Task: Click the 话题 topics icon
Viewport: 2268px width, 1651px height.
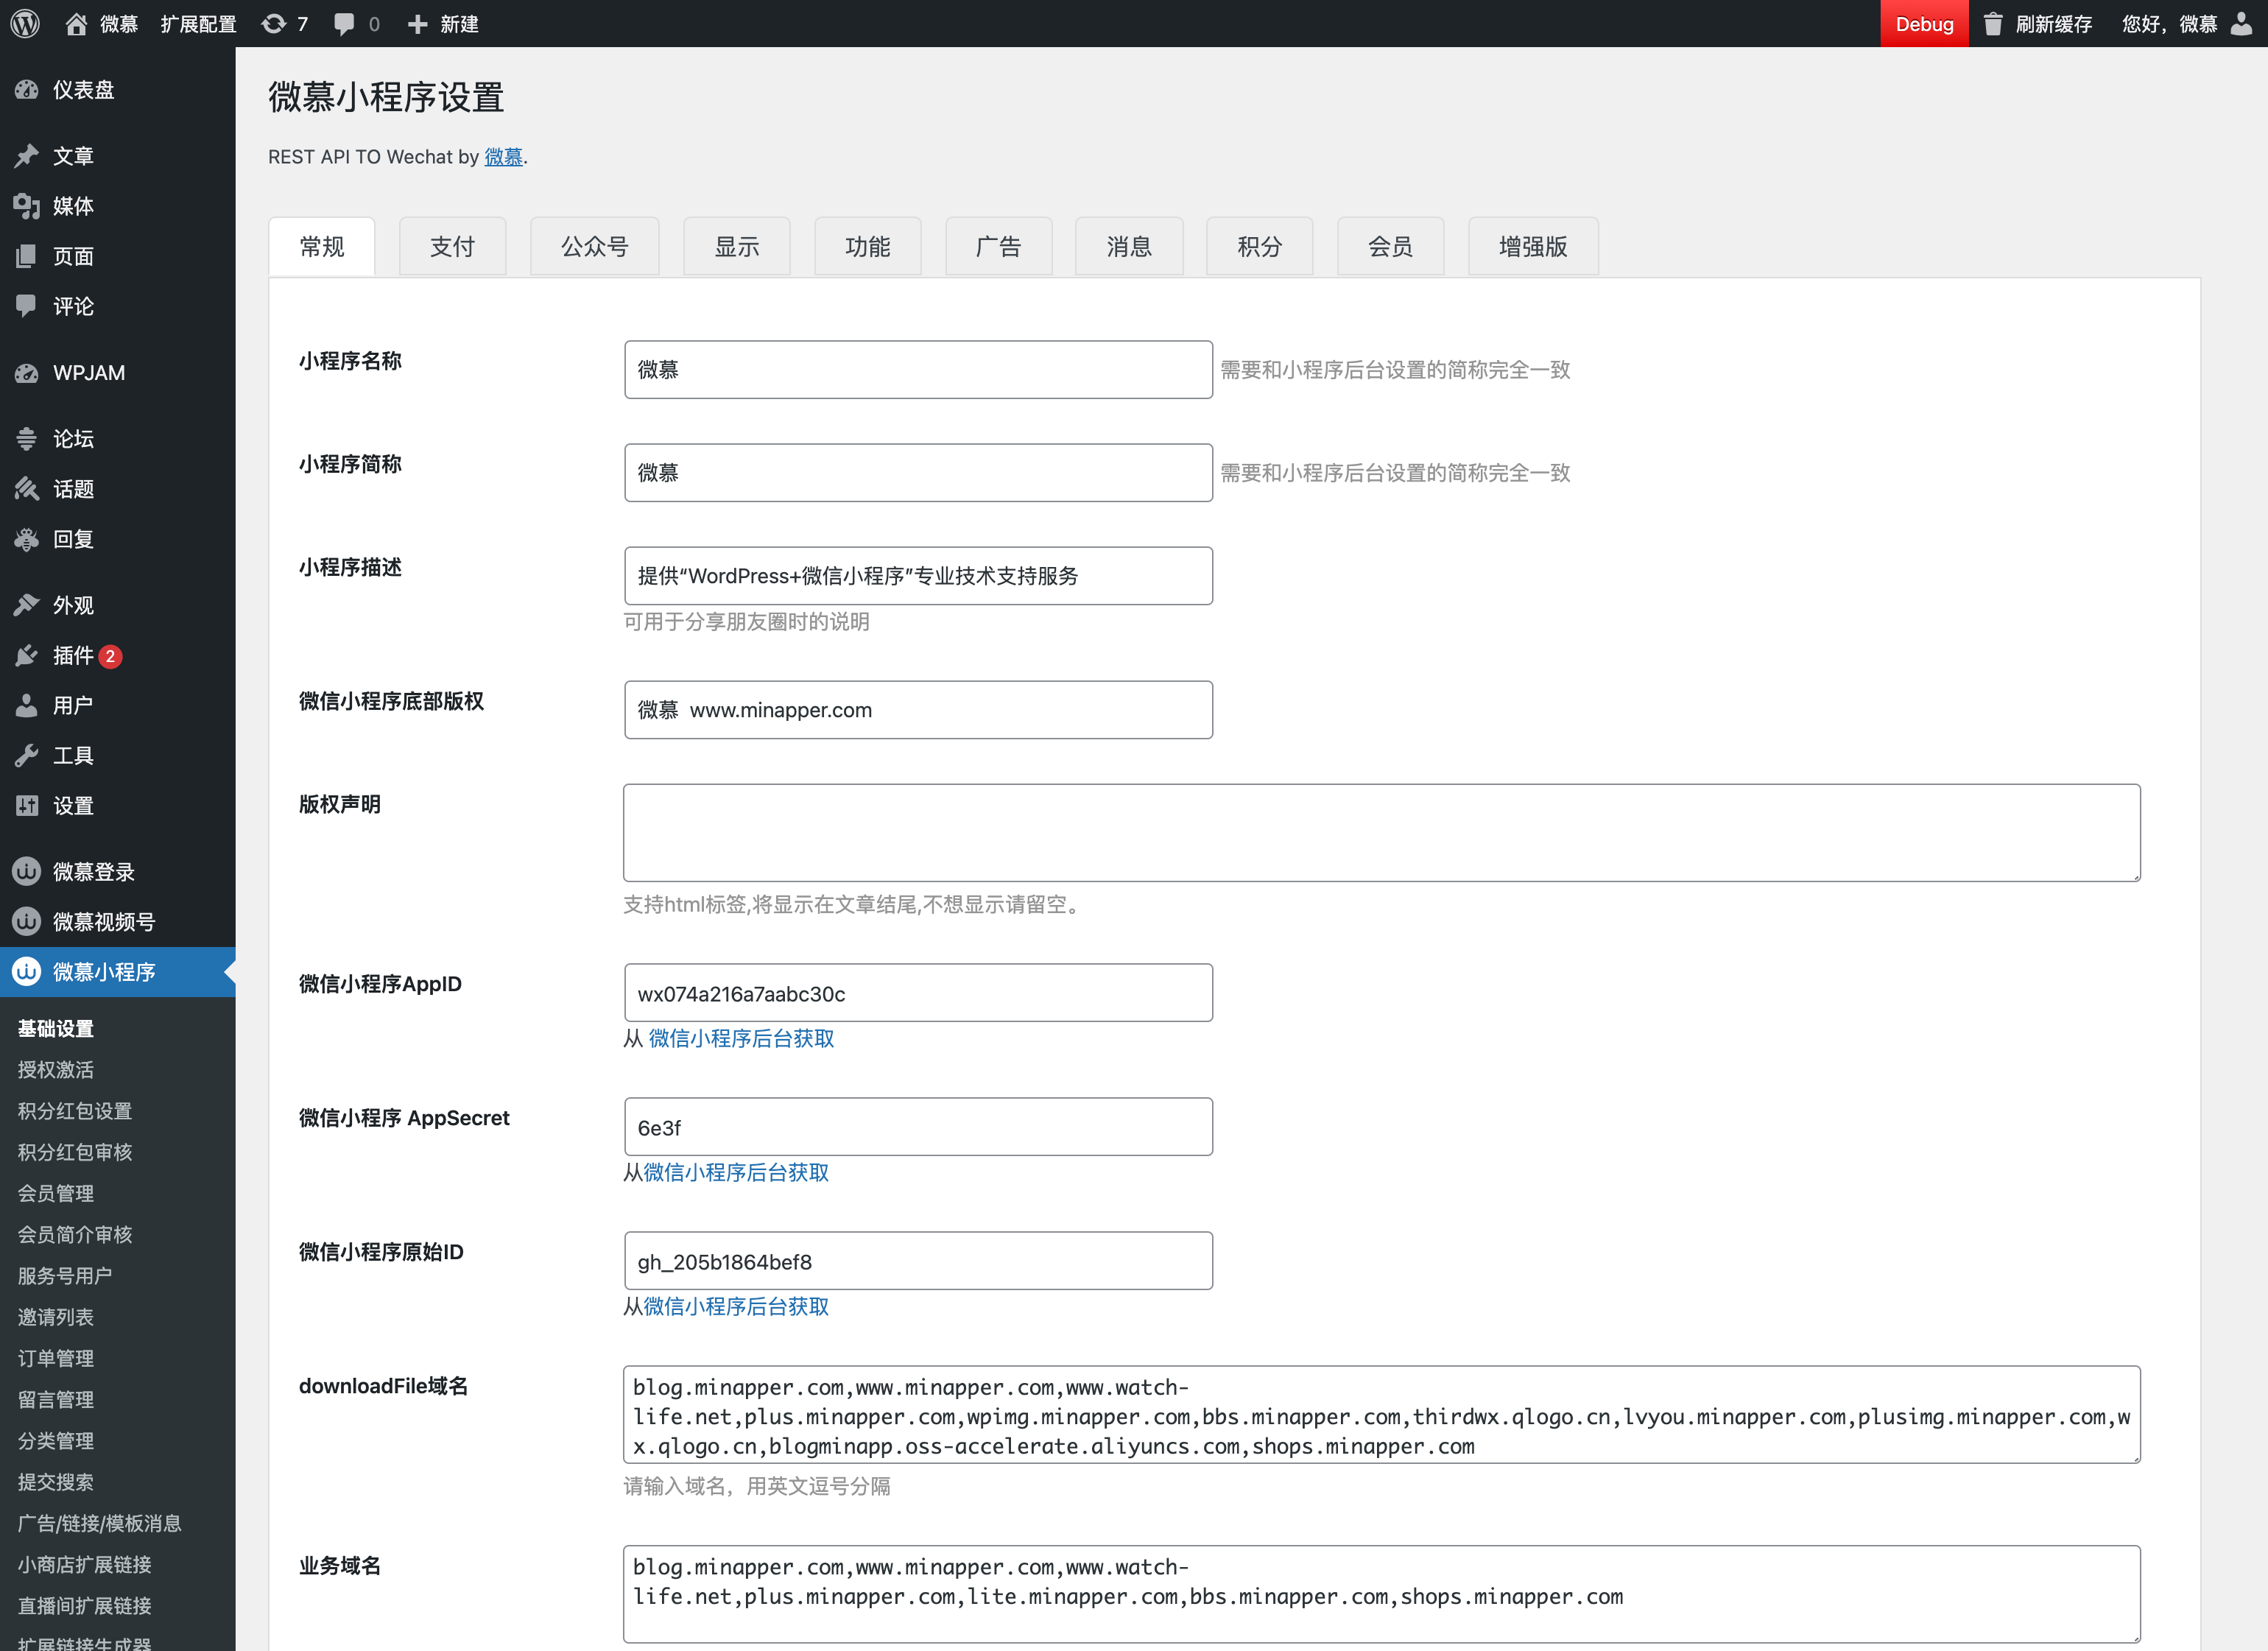Action: (27, 489)
